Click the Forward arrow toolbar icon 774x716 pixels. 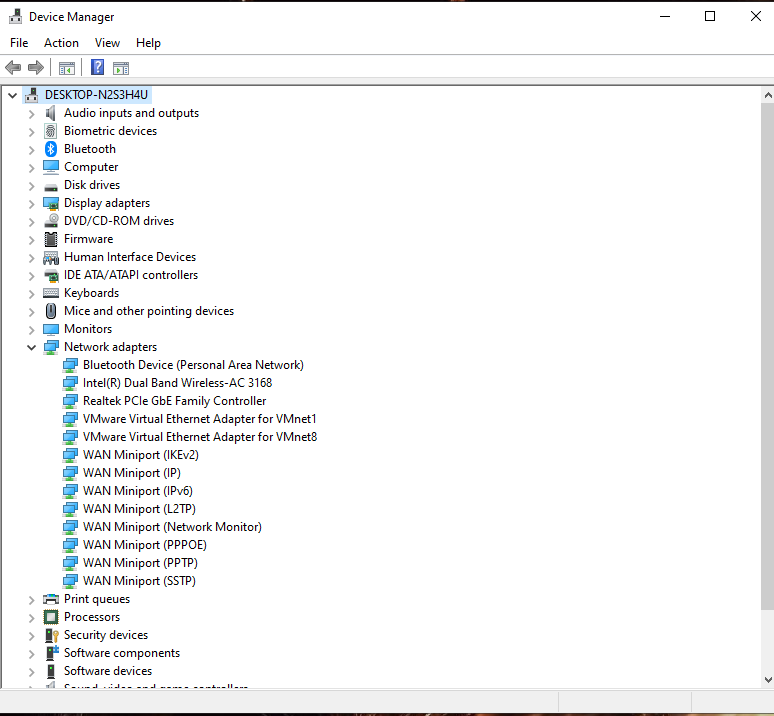36,68
